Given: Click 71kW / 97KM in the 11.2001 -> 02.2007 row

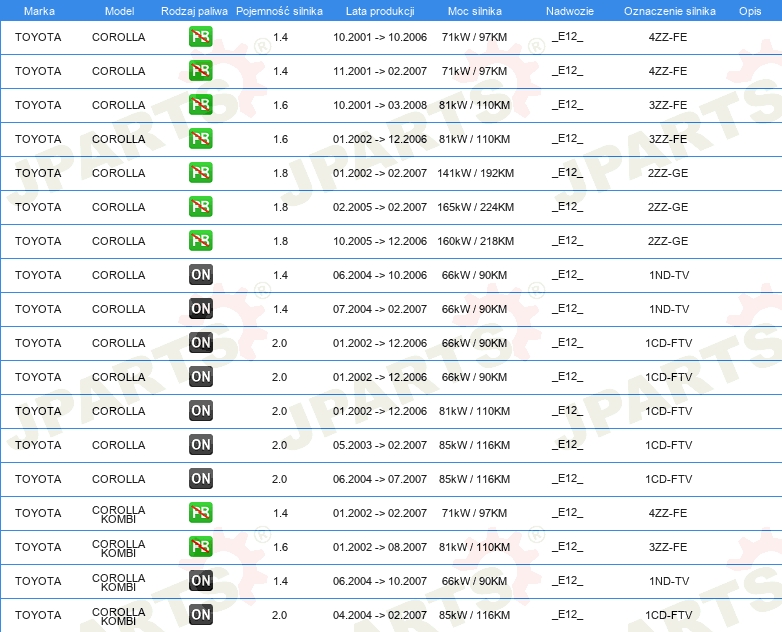Looking at the screenshot, I should [x=474, y=71].
